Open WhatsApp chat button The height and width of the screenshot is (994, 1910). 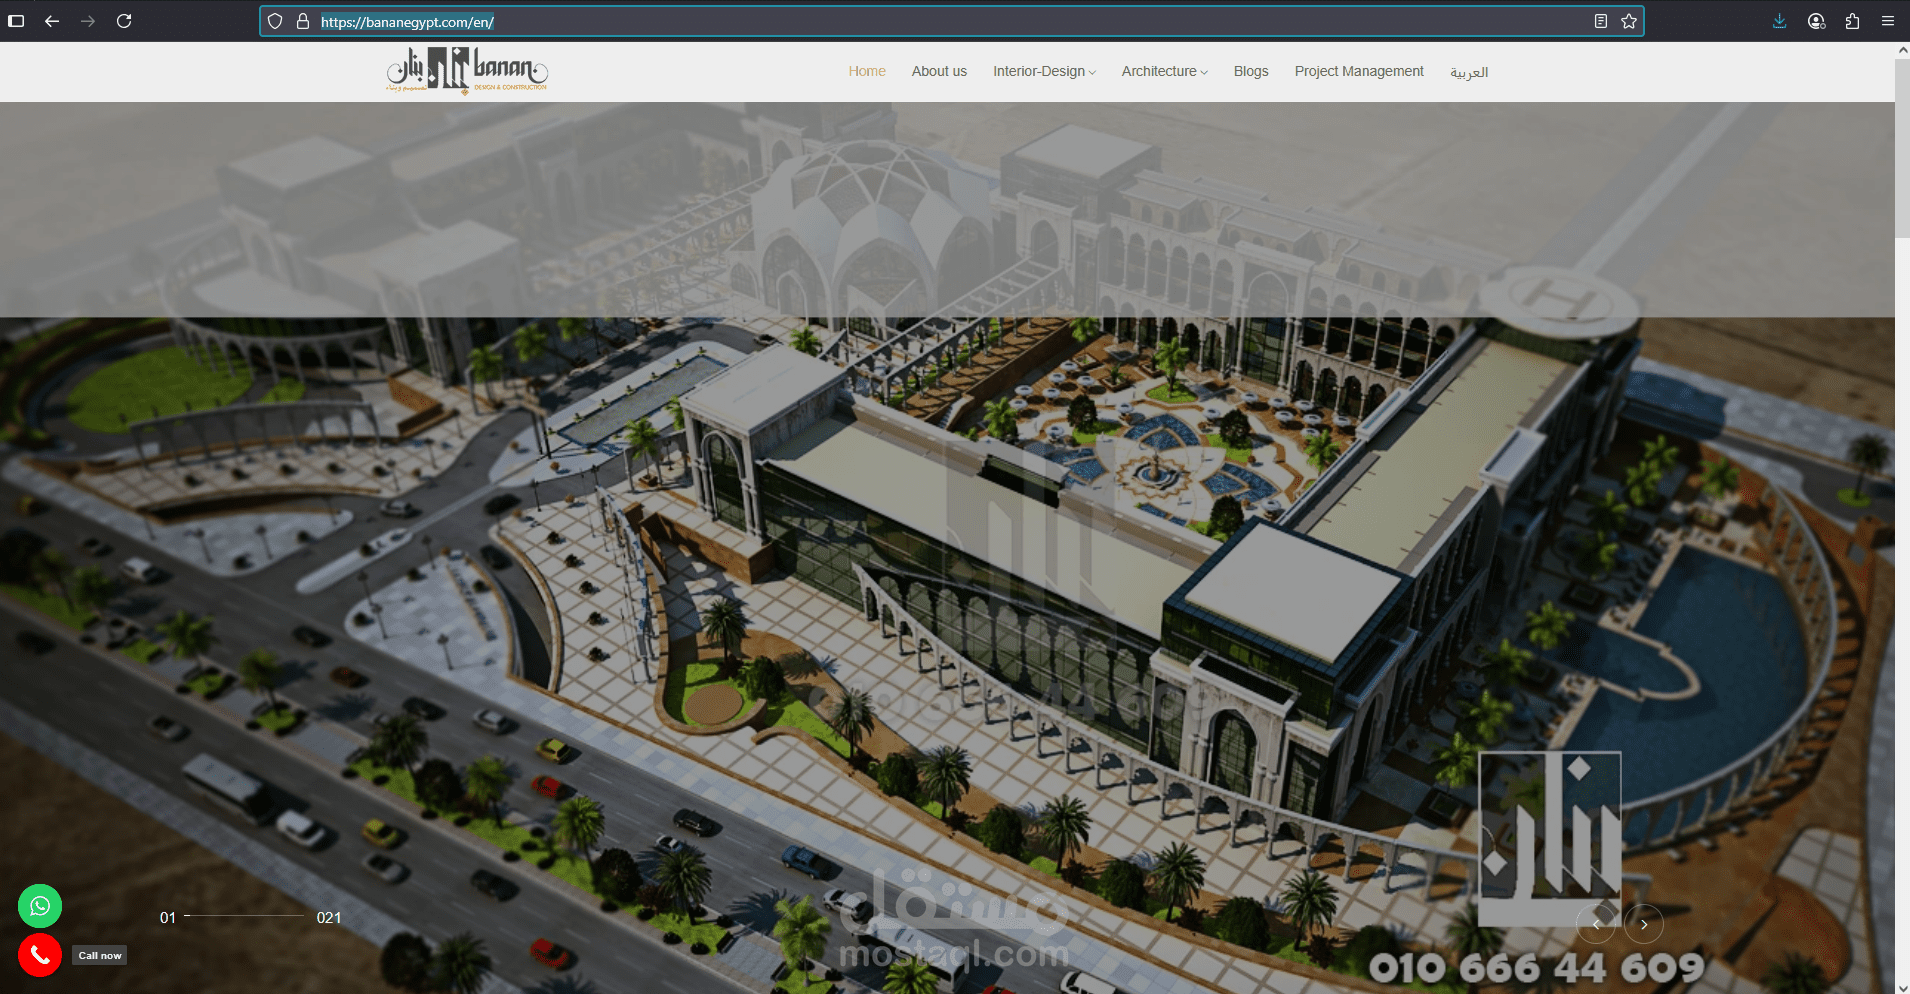pos(40,906)
